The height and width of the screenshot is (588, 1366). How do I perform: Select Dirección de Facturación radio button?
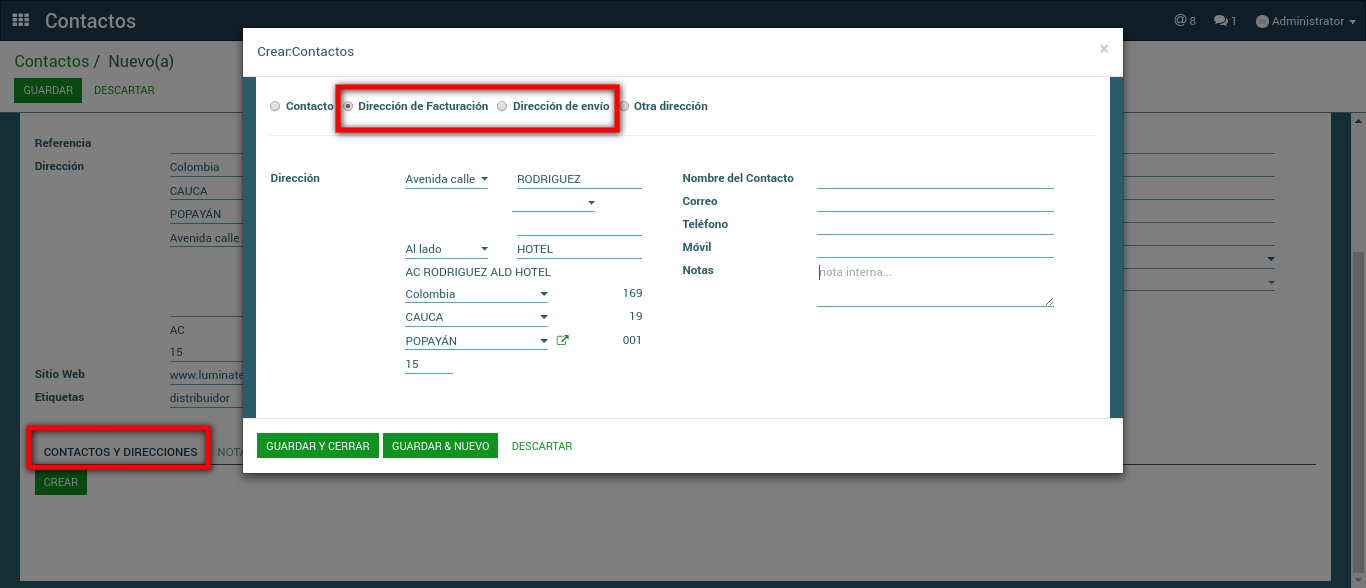[x=348, y=106]
